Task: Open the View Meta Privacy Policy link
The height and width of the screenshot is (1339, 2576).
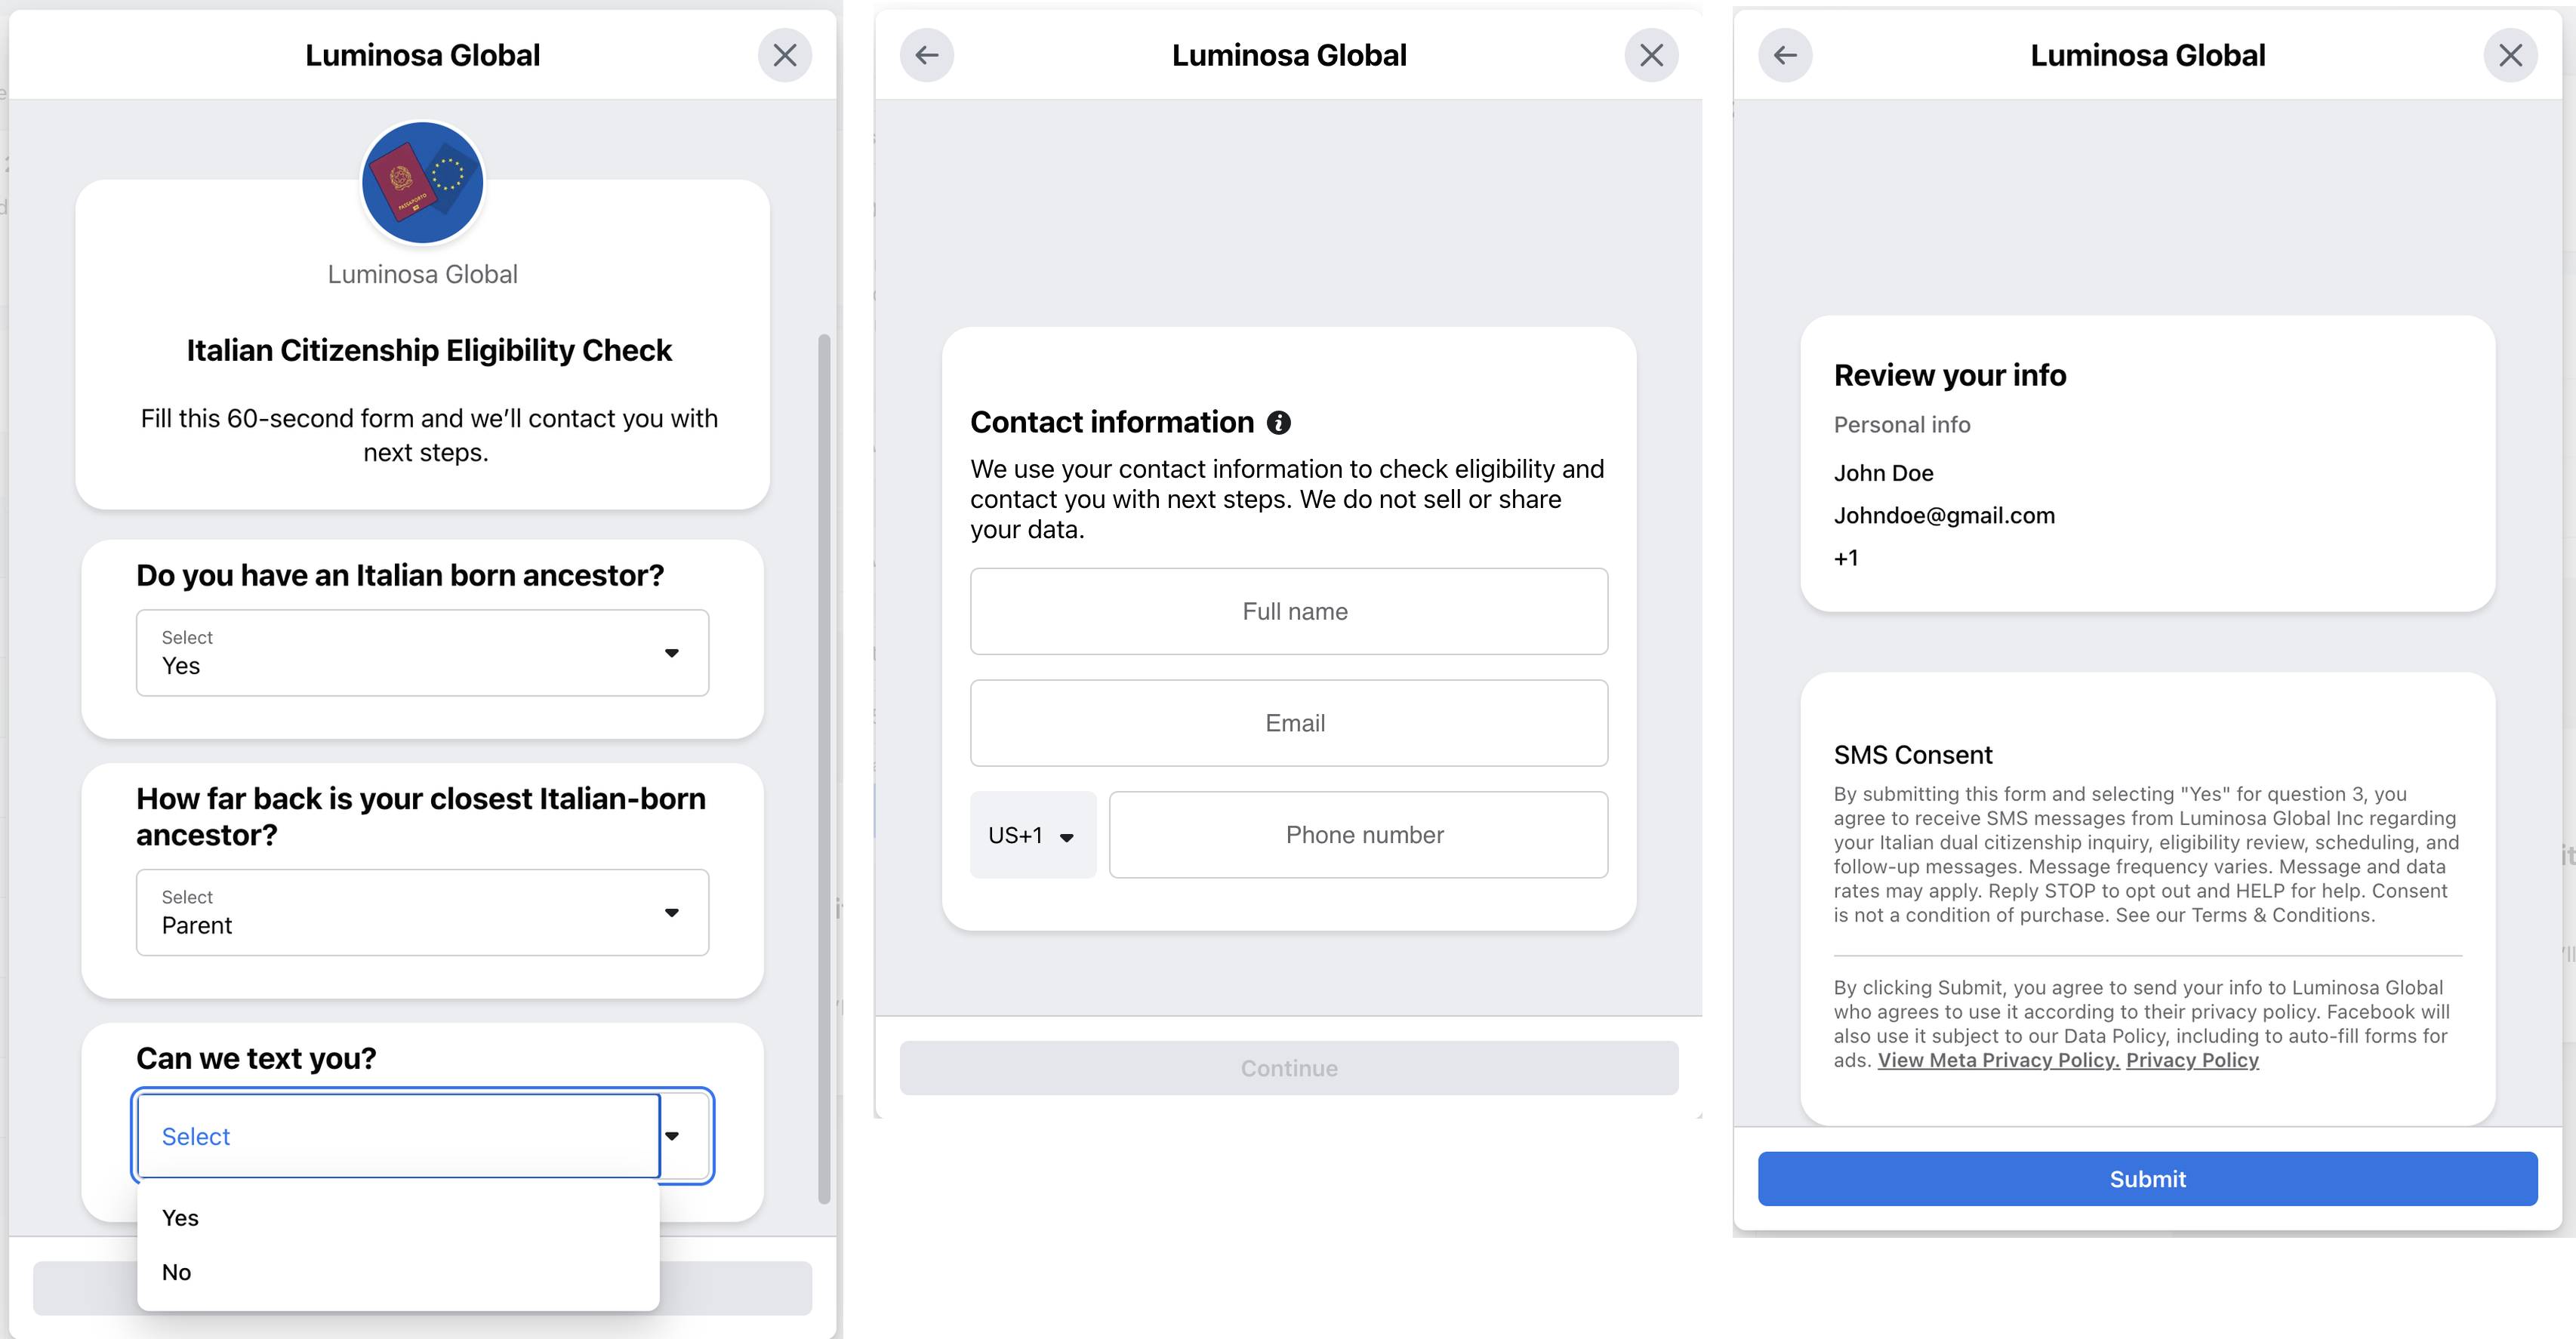Action: click(x=1998, y=1060)
